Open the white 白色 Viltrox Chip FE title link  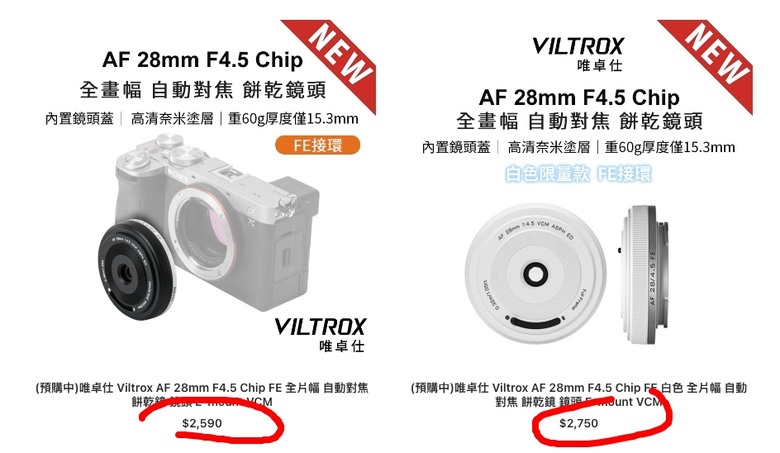579,394
